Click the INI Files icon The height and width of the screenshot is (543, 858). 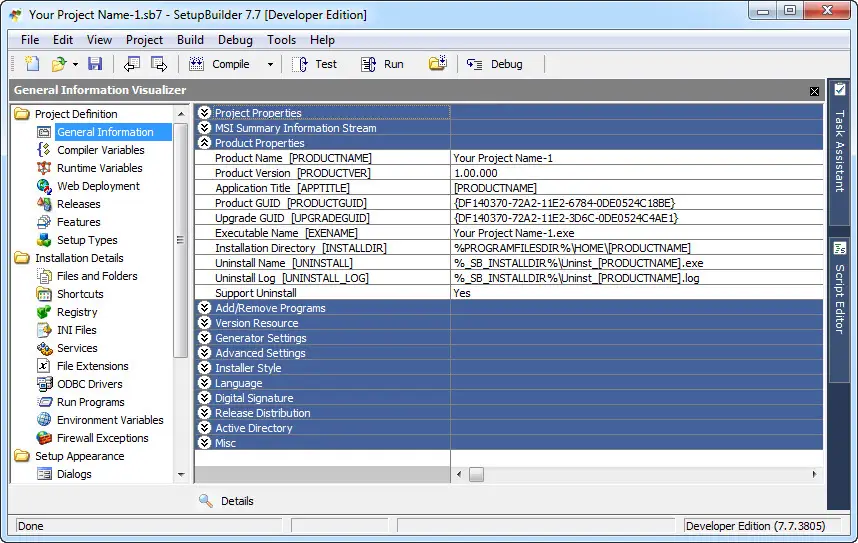click(44, 330)
